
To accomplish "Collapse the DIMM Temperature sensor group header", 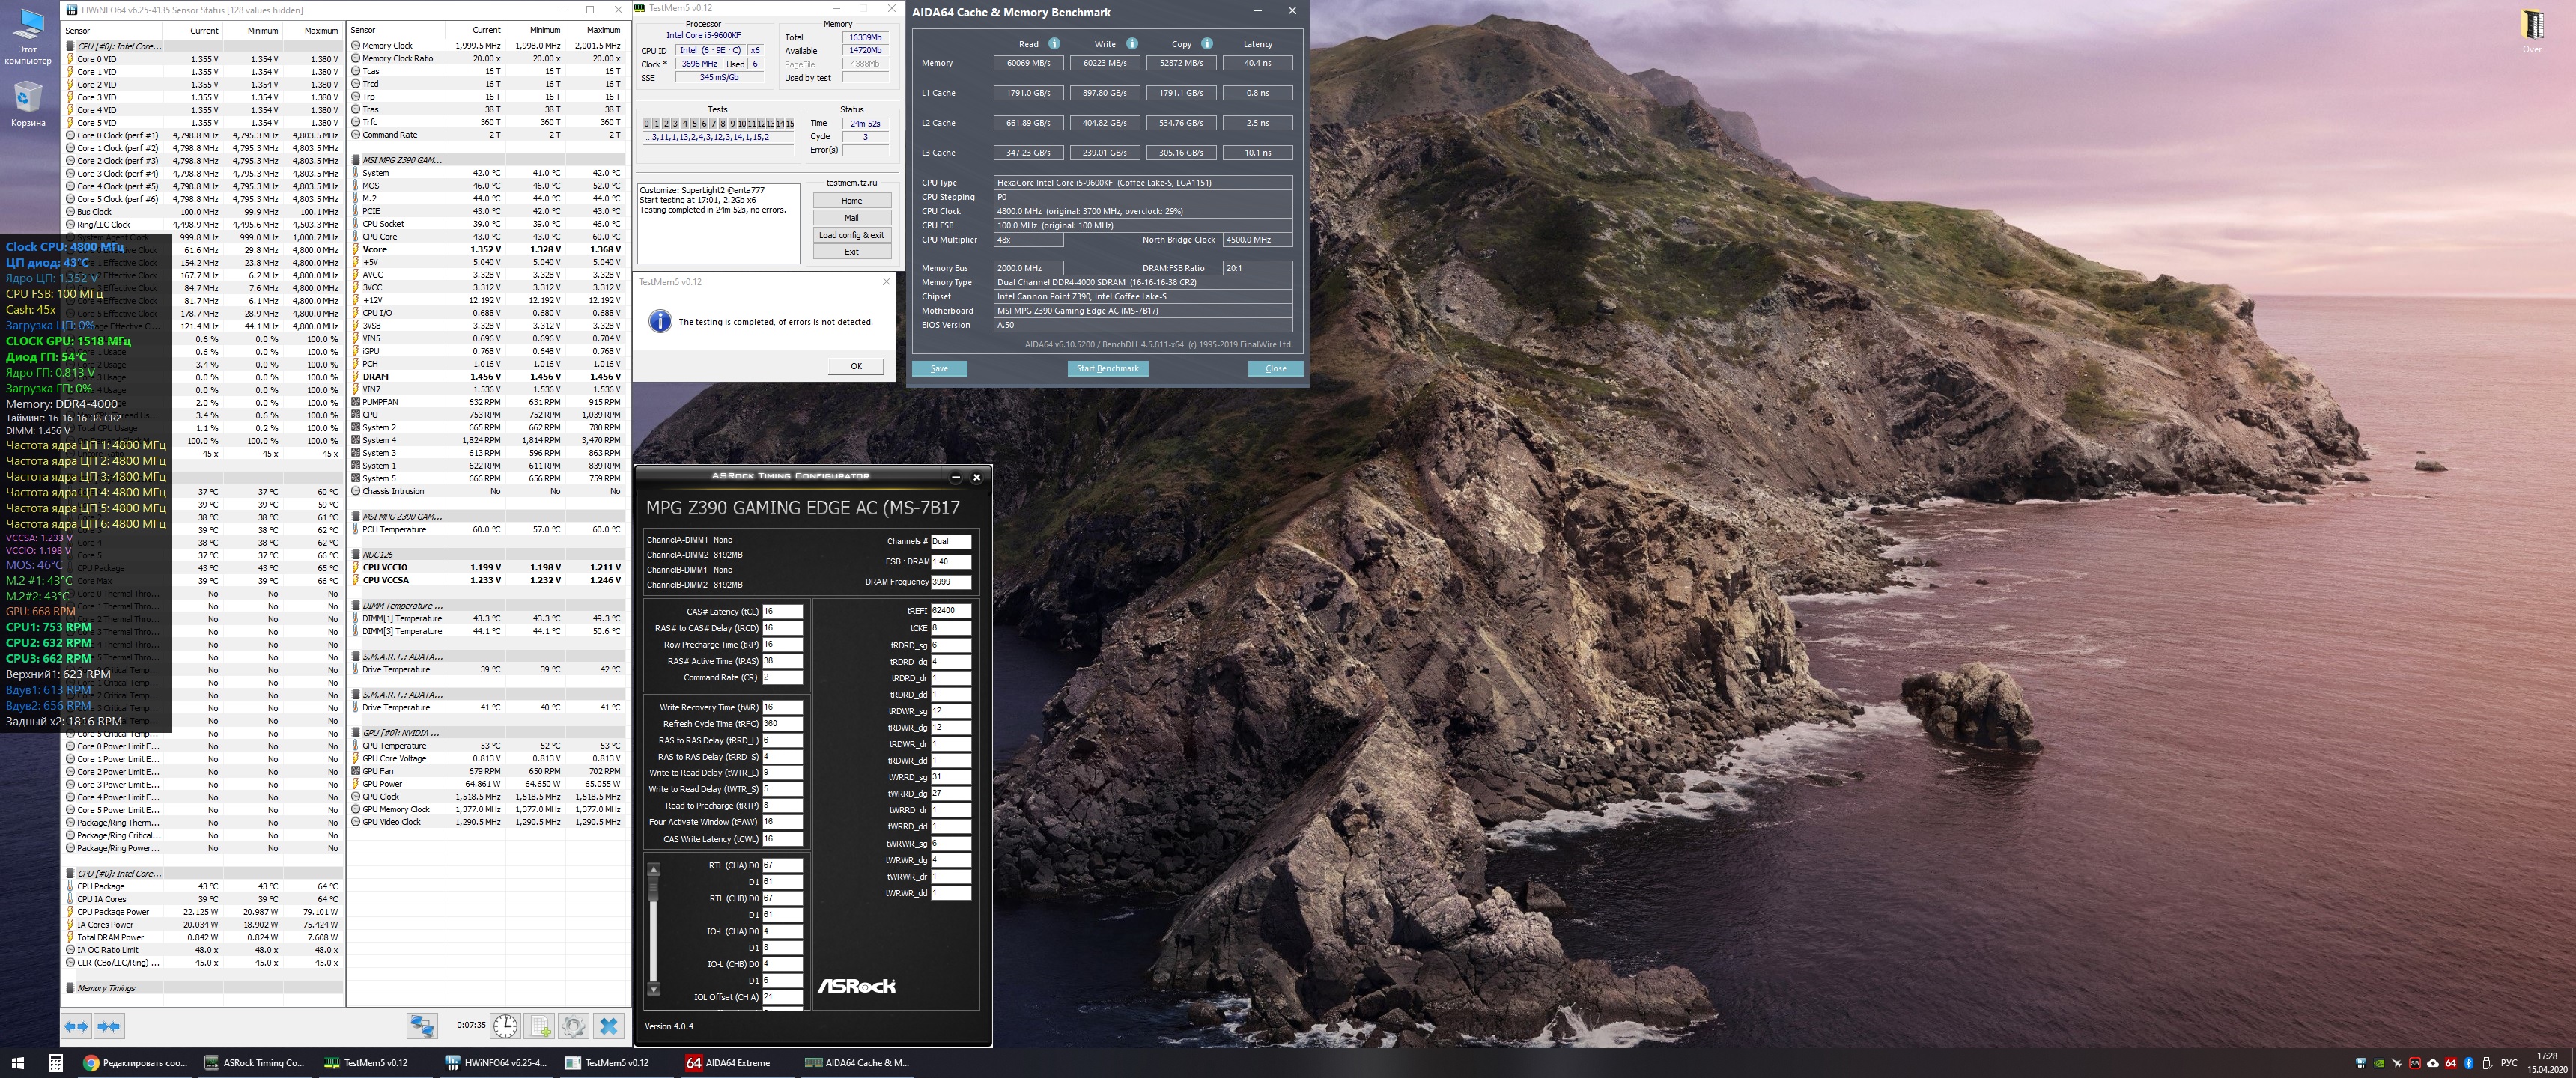I will click(x=401, y=606).
